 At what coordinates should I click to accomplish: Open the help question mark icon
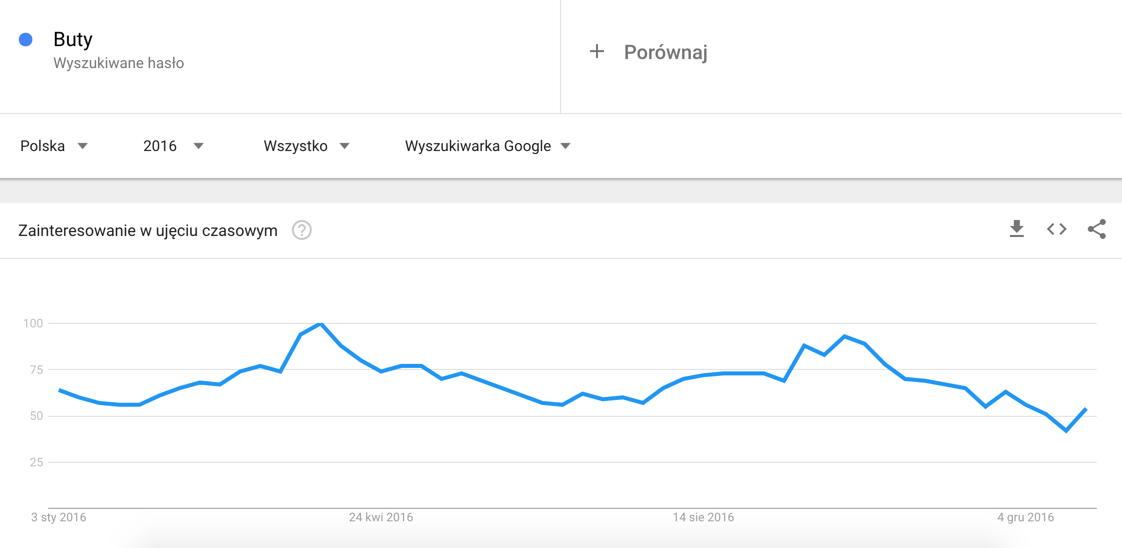(x=301, y=230)
